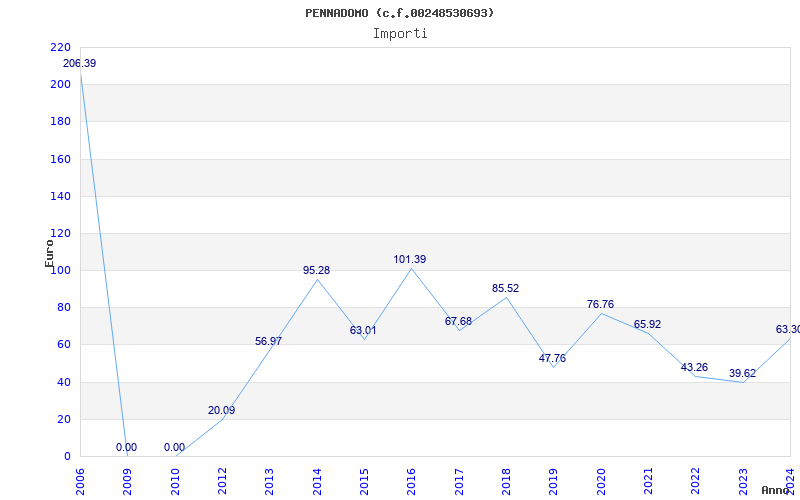Click the chart title PENNADOMO (c.f.00248530693)
Image resolution: width=800 pixels, height=500 pixels.
point(399,13)
